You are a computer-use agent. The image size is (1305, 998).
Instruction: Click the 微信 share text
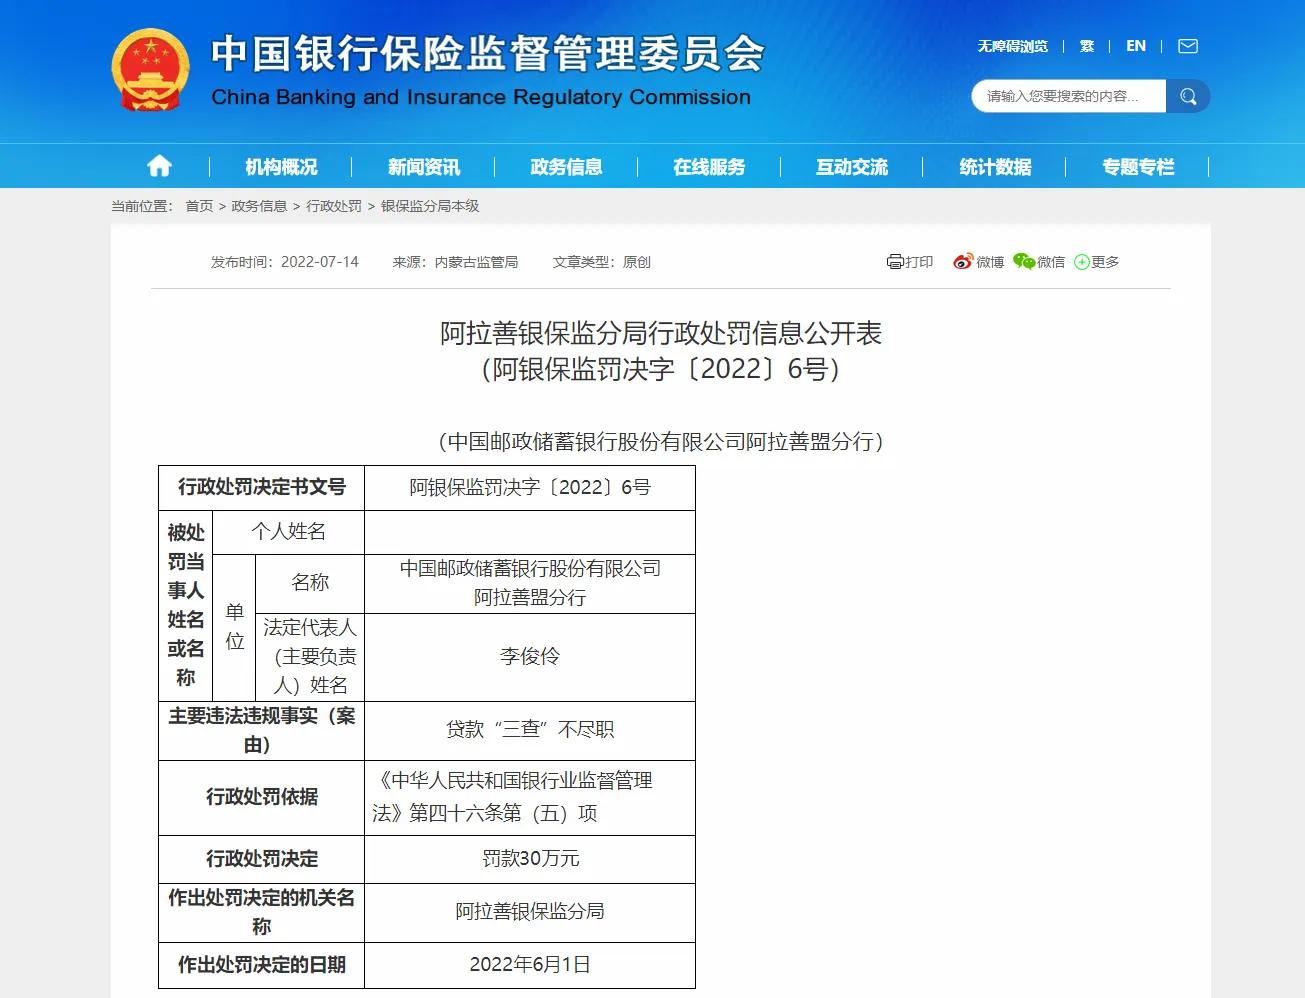tap(1051, 262)
